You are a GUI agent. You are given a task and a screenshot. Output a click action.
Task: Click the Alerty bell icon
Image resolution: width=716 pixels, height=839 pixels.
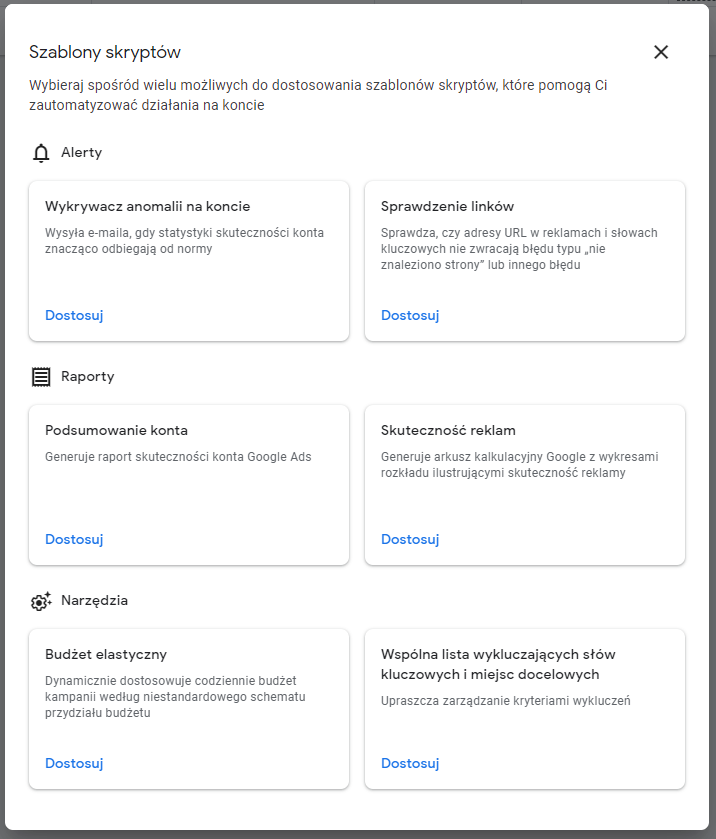[x=41, y=153]
